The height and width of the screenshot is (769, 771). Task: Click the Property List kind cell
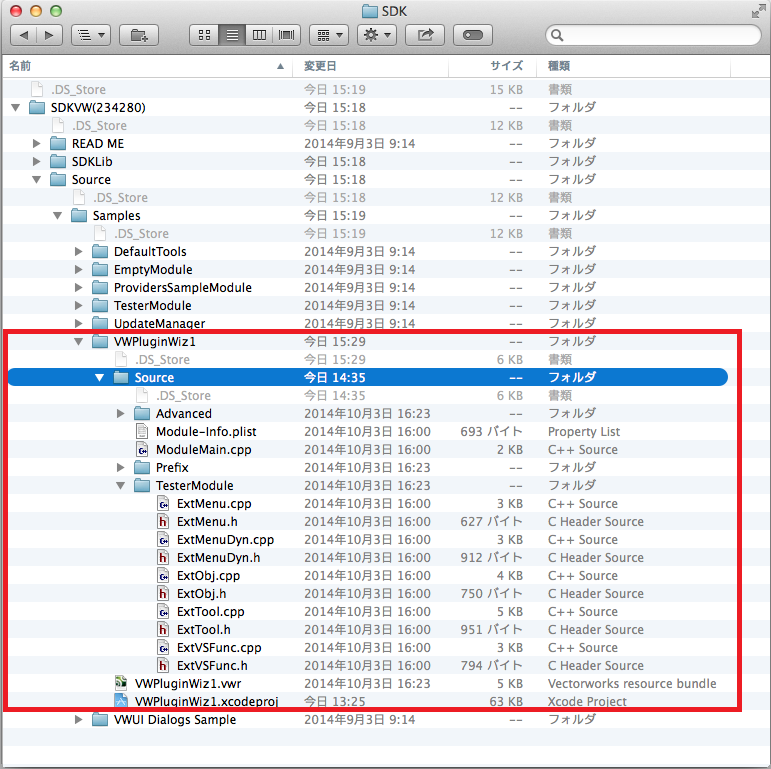tap(584, 432)
